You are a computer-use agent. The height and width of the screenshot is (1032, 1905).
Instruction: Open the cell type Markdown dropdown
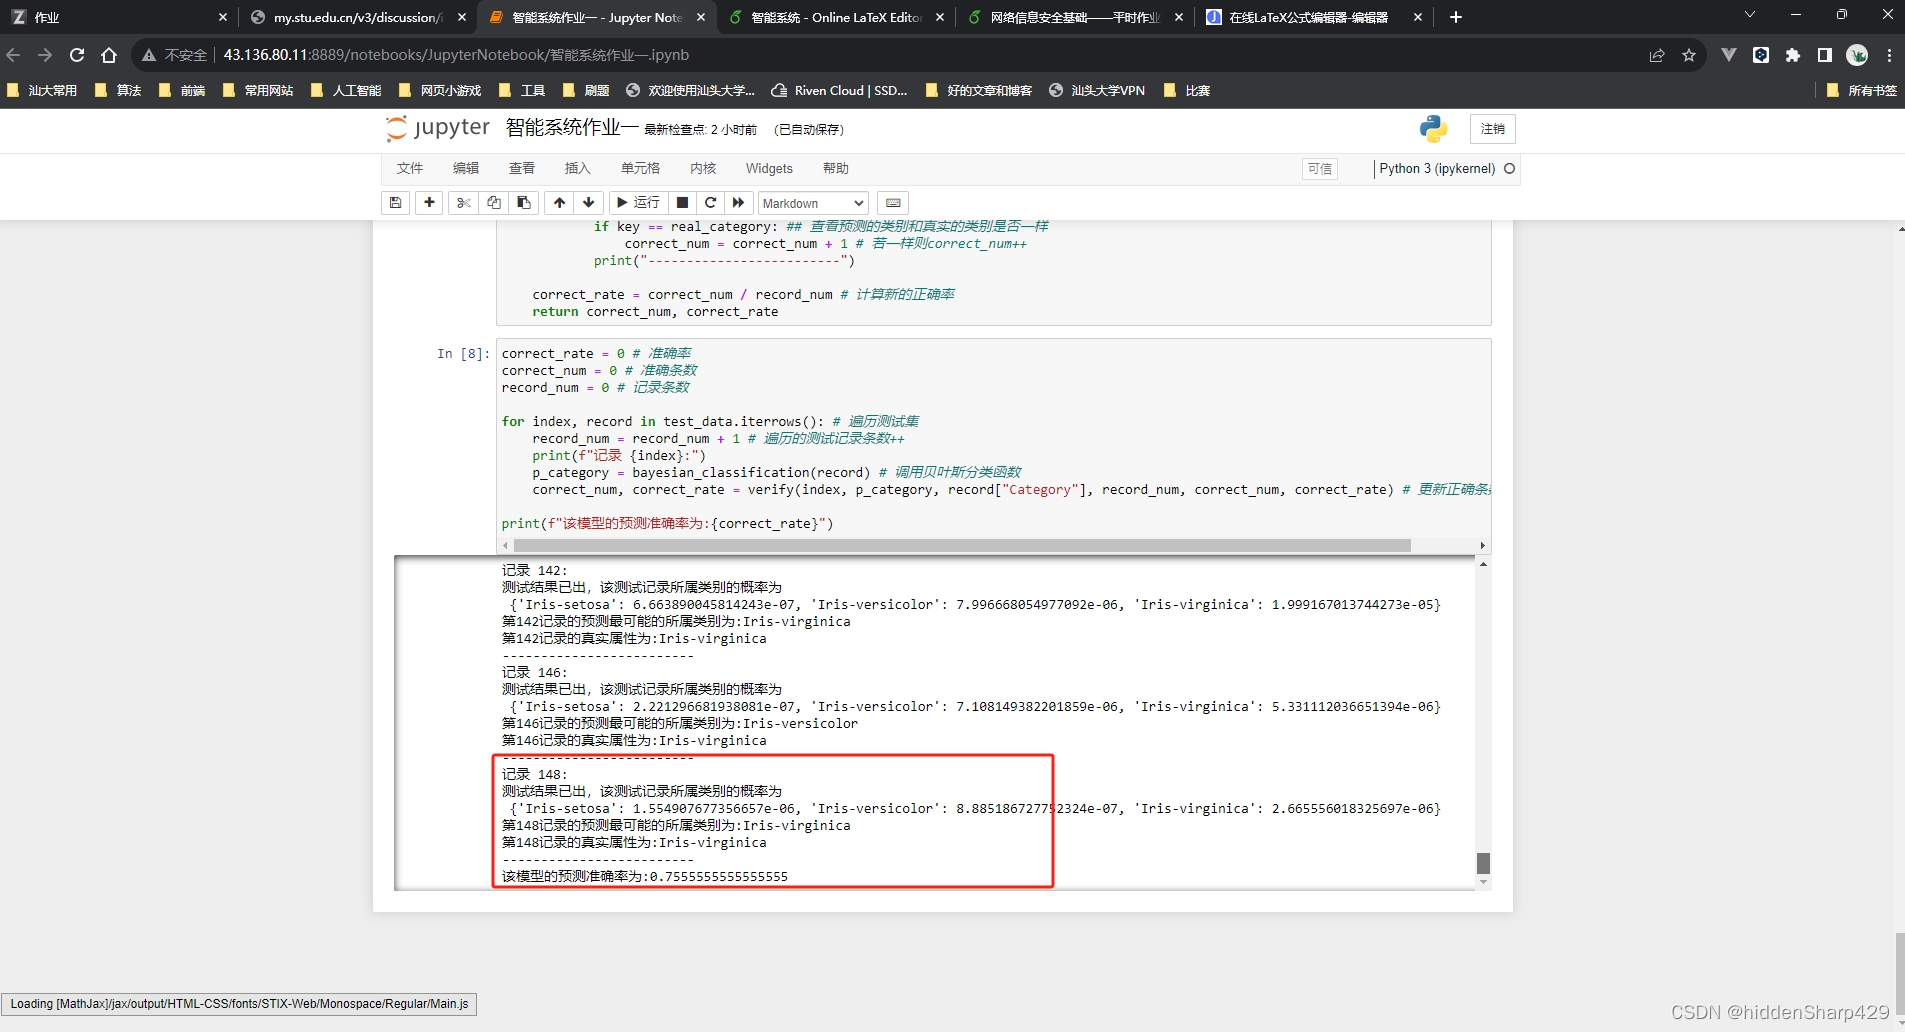812,203
